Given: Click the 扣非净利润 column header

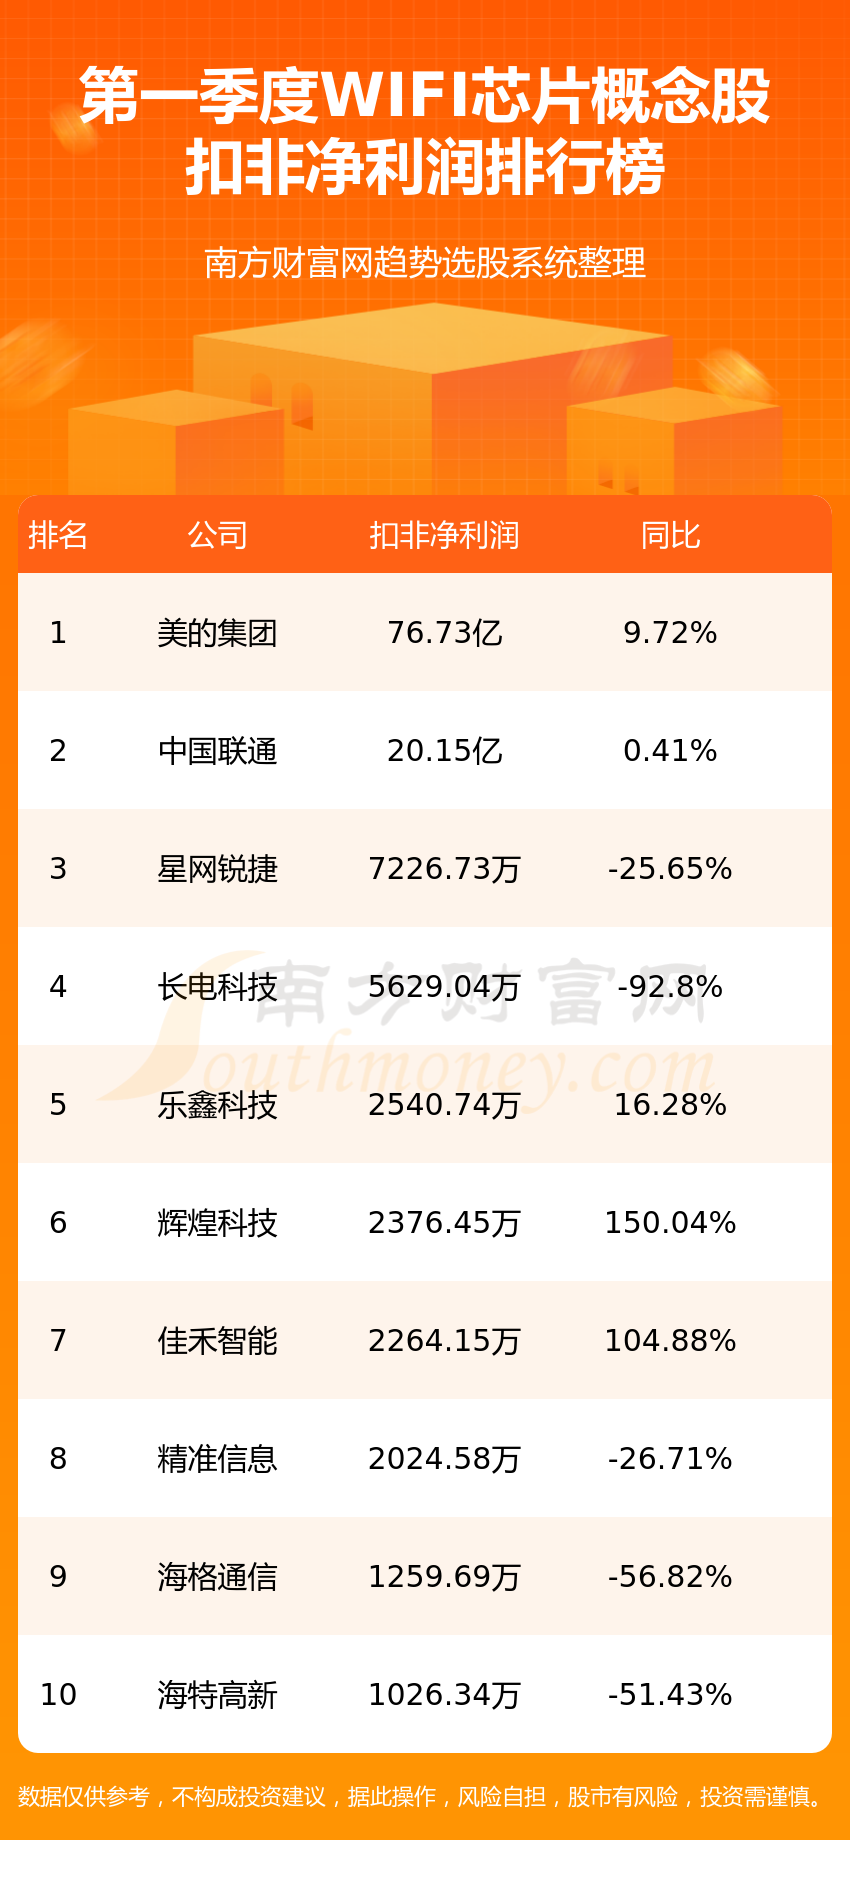Looking at the screenshot, I should (444, 536).
